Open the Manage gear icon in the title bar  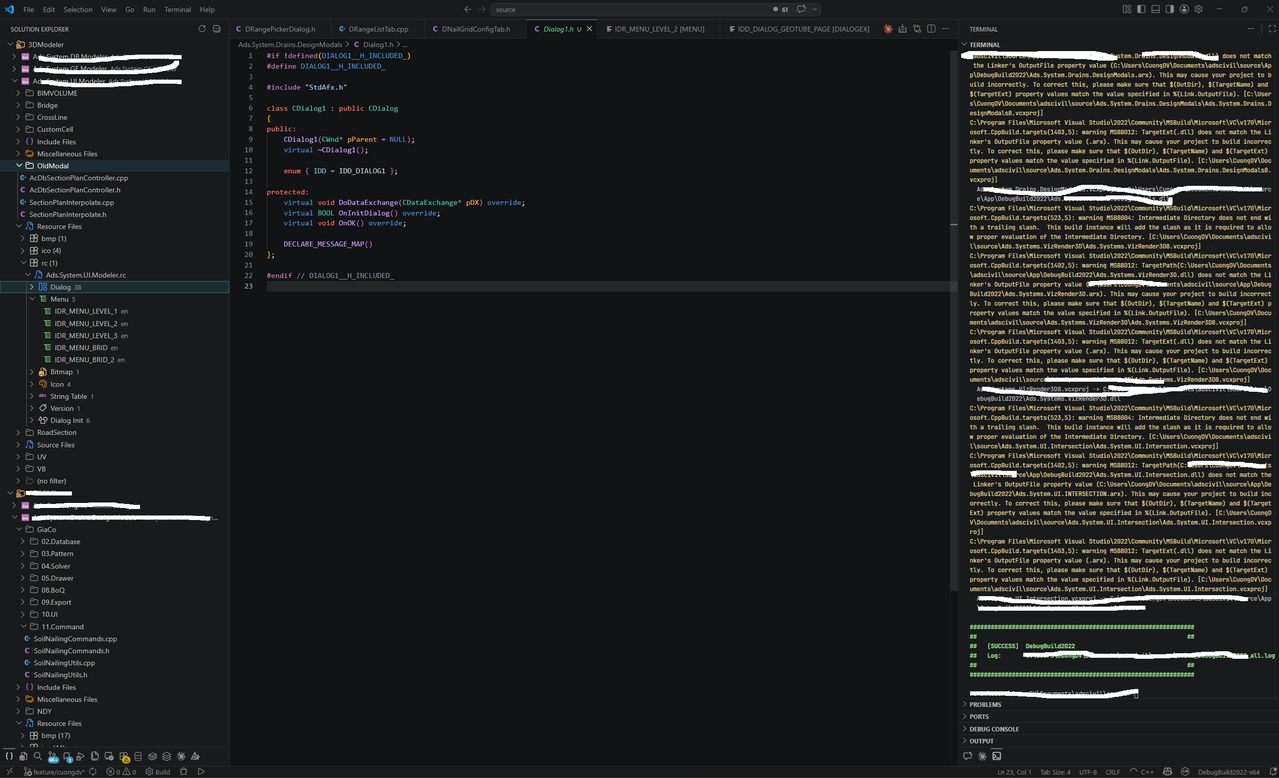1199,9
